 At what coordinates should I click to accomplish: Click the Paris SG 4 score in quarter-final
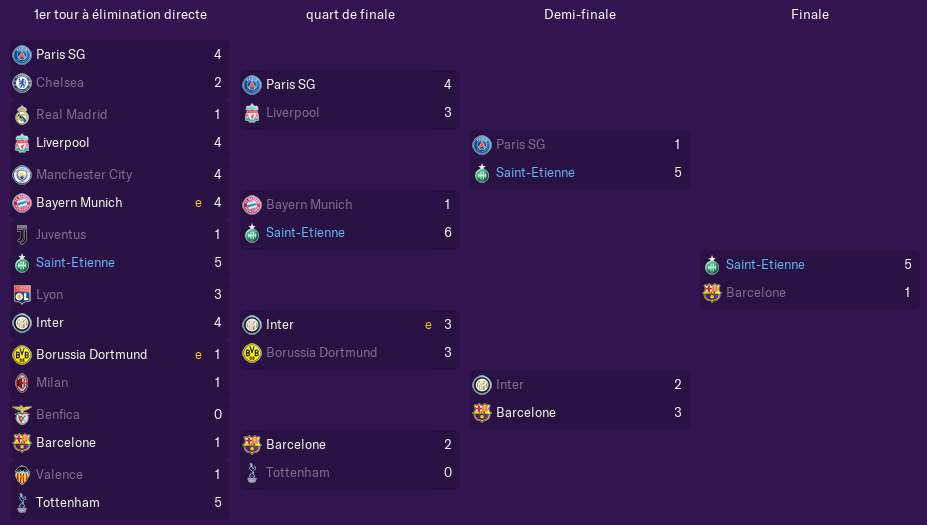point(448,85)
